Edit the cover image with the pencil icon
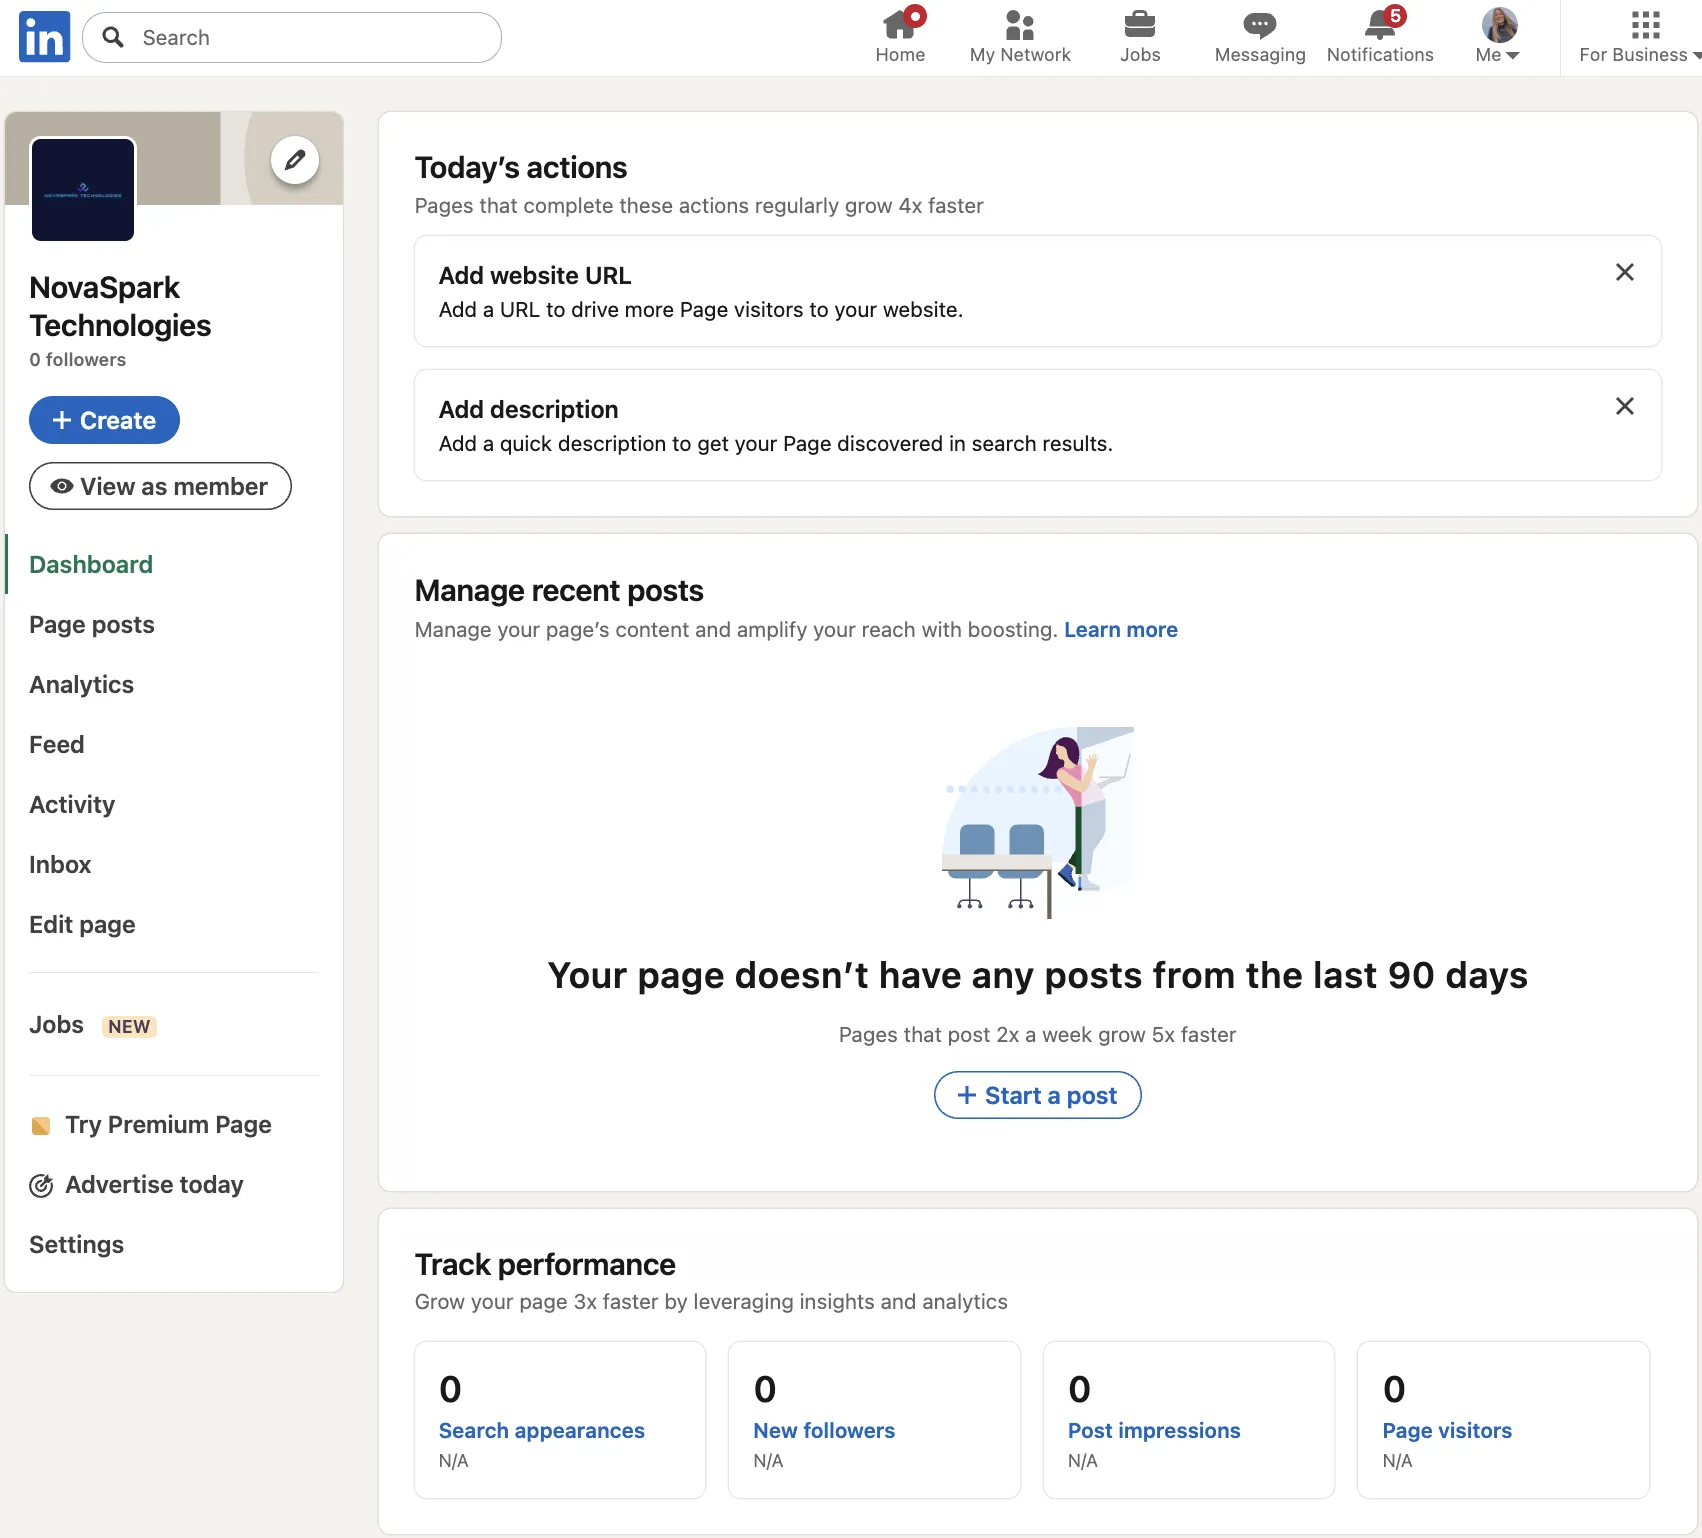 293,159
